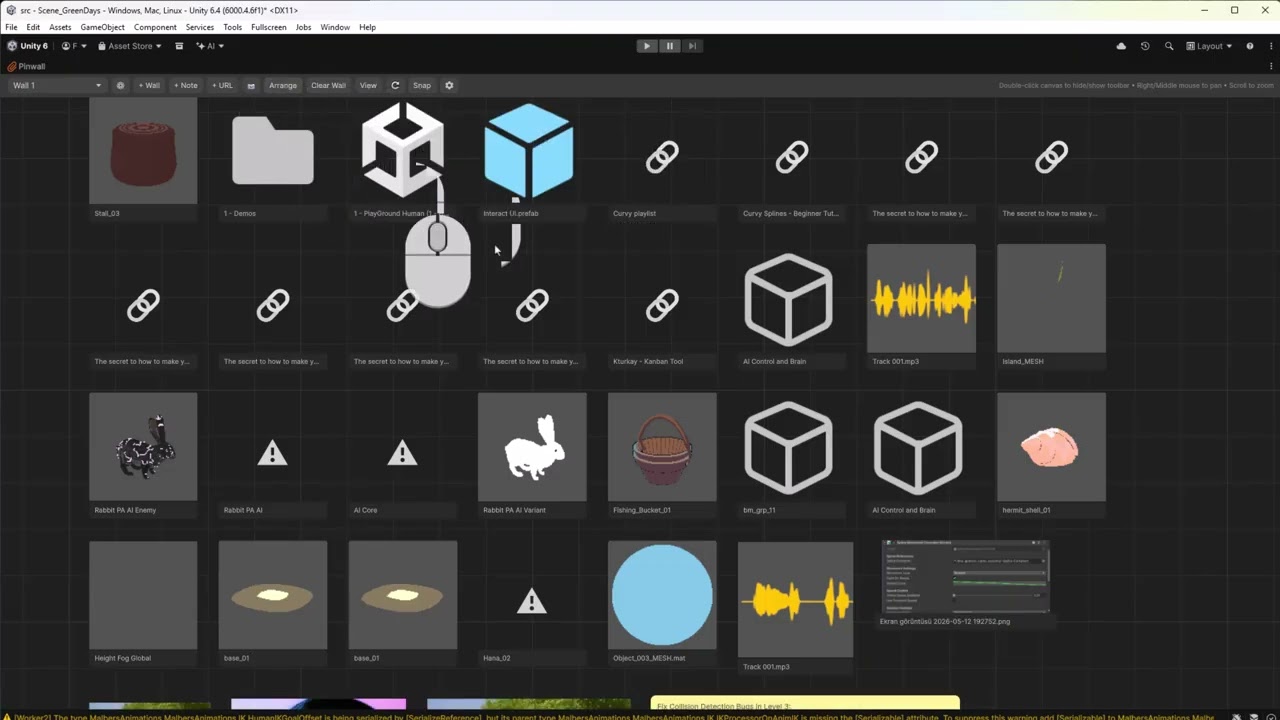Toggle the Snap option in Pinwall toolbar
The image size is (1280, 720).
422,85
